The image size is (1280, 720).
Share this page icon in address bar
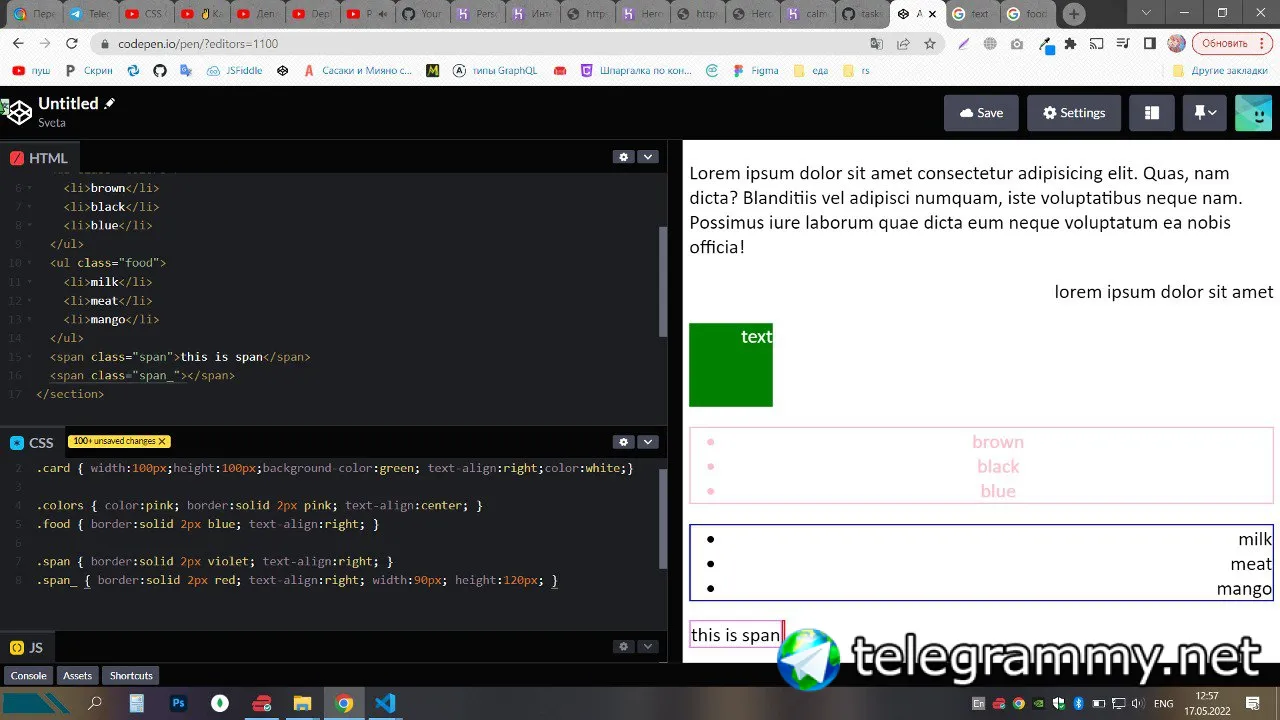pos(903,44)
